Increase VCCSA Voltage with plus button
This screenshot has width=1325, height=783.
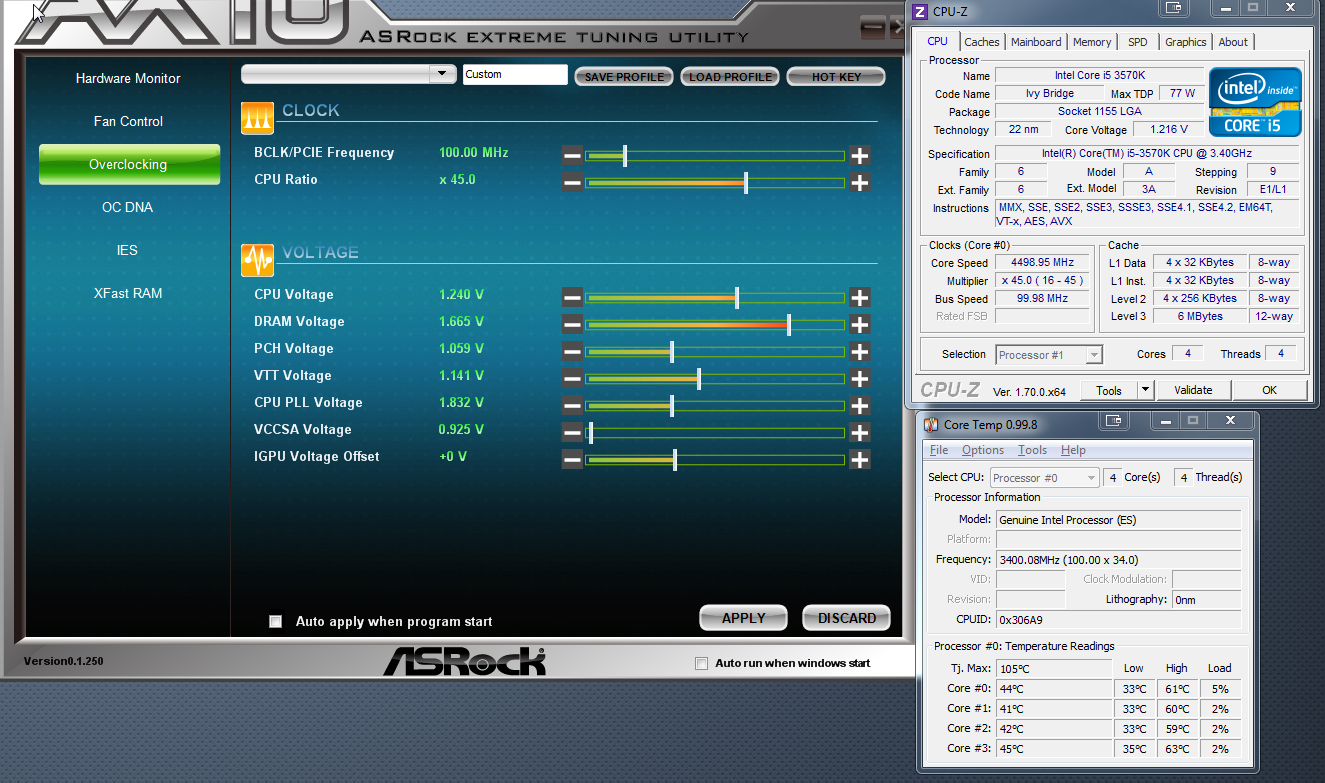(859, 433)
